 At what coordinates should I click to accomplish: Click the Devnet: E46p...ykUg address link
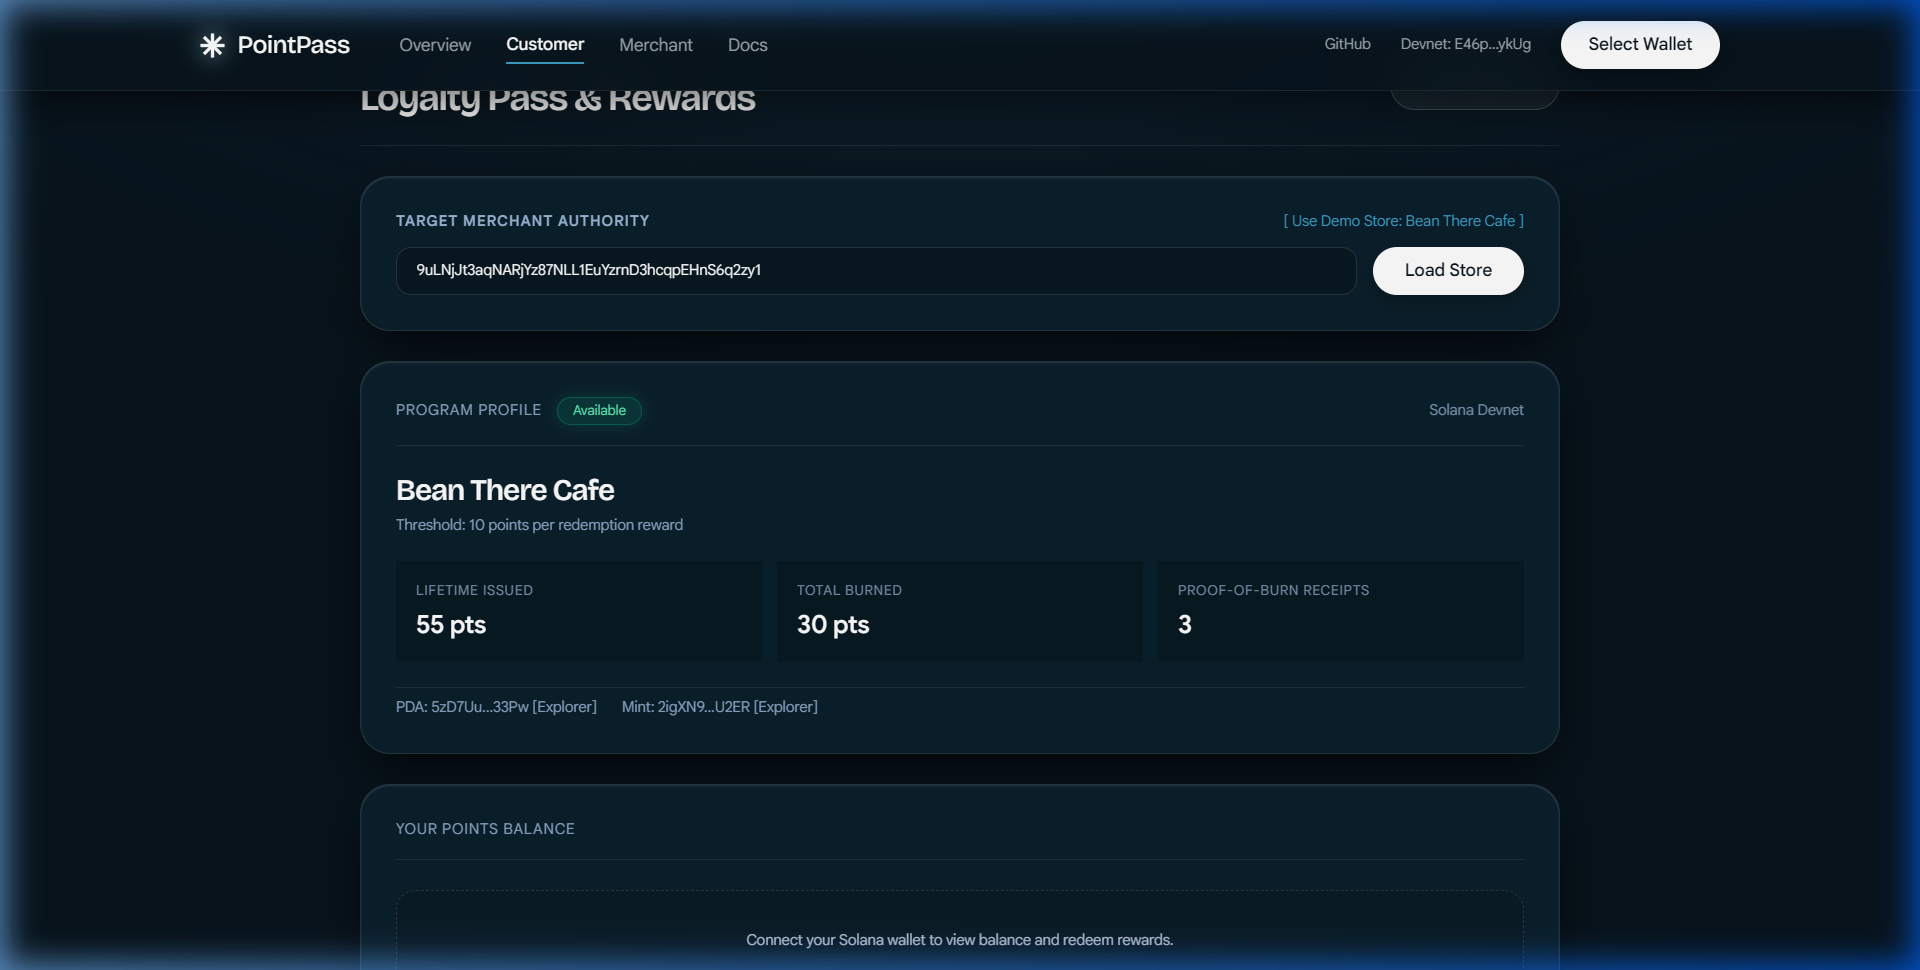click(1465, 44)
